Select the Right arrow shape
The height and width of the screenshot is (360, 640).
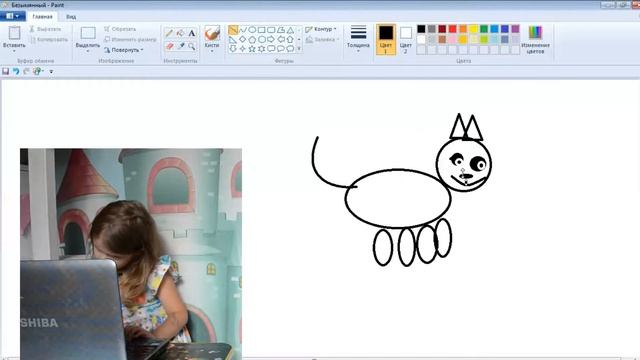271,39
